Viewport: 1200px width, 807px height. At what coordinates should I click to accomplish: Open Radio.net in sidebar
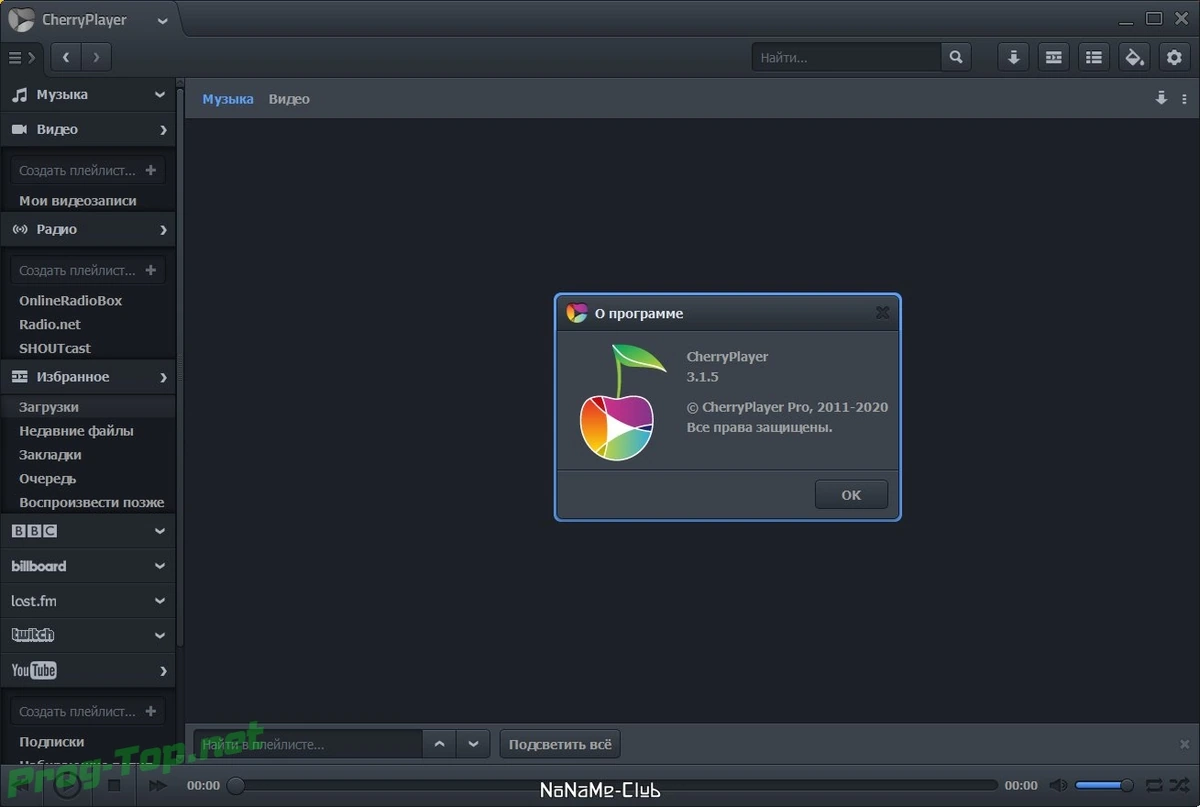click(x=50, y=324)
